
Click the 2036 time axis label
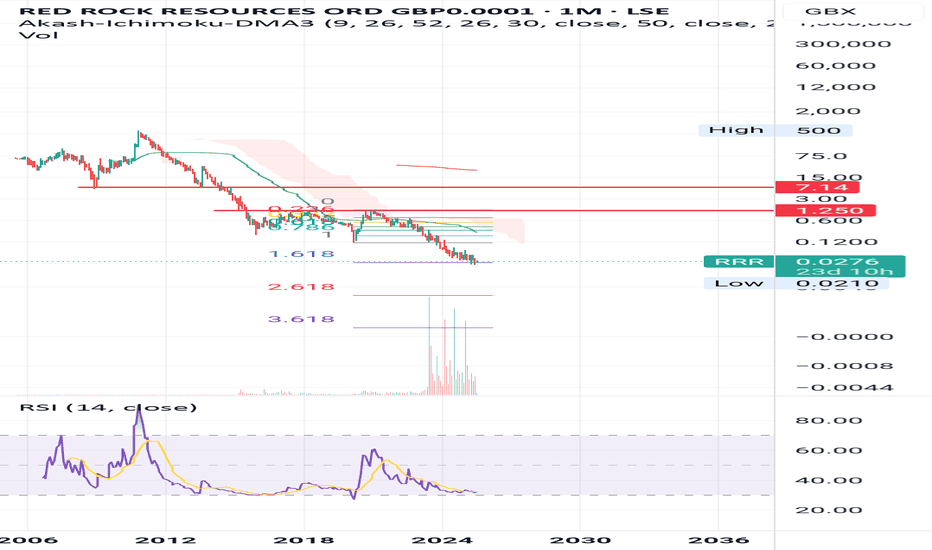pyautogui.click(x=719, y=540)
